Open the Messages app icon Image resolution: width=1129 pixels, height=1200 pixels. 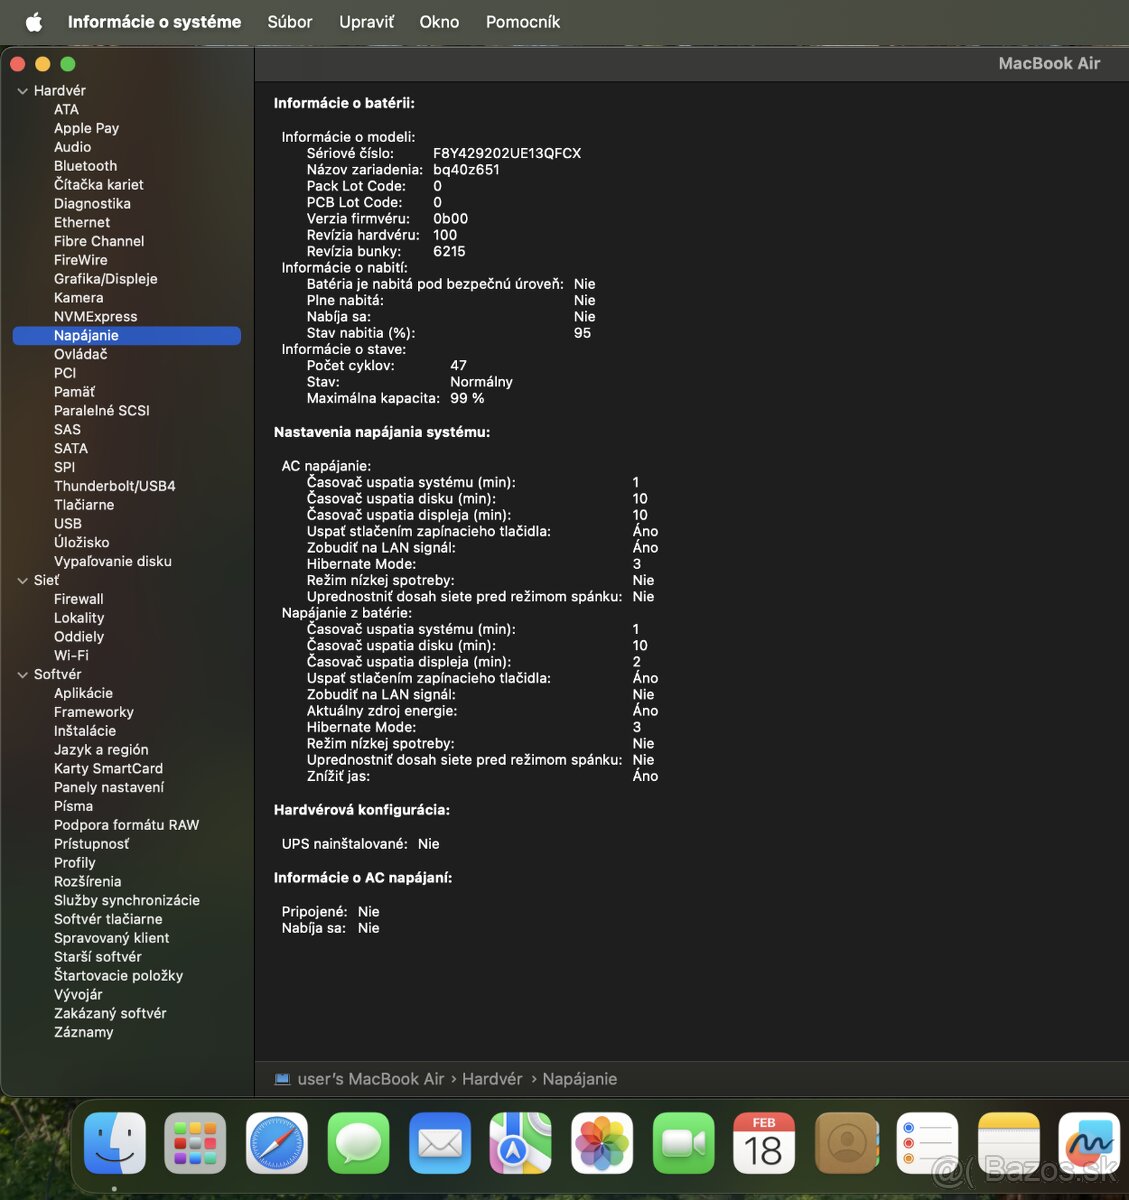(358, 1143)
